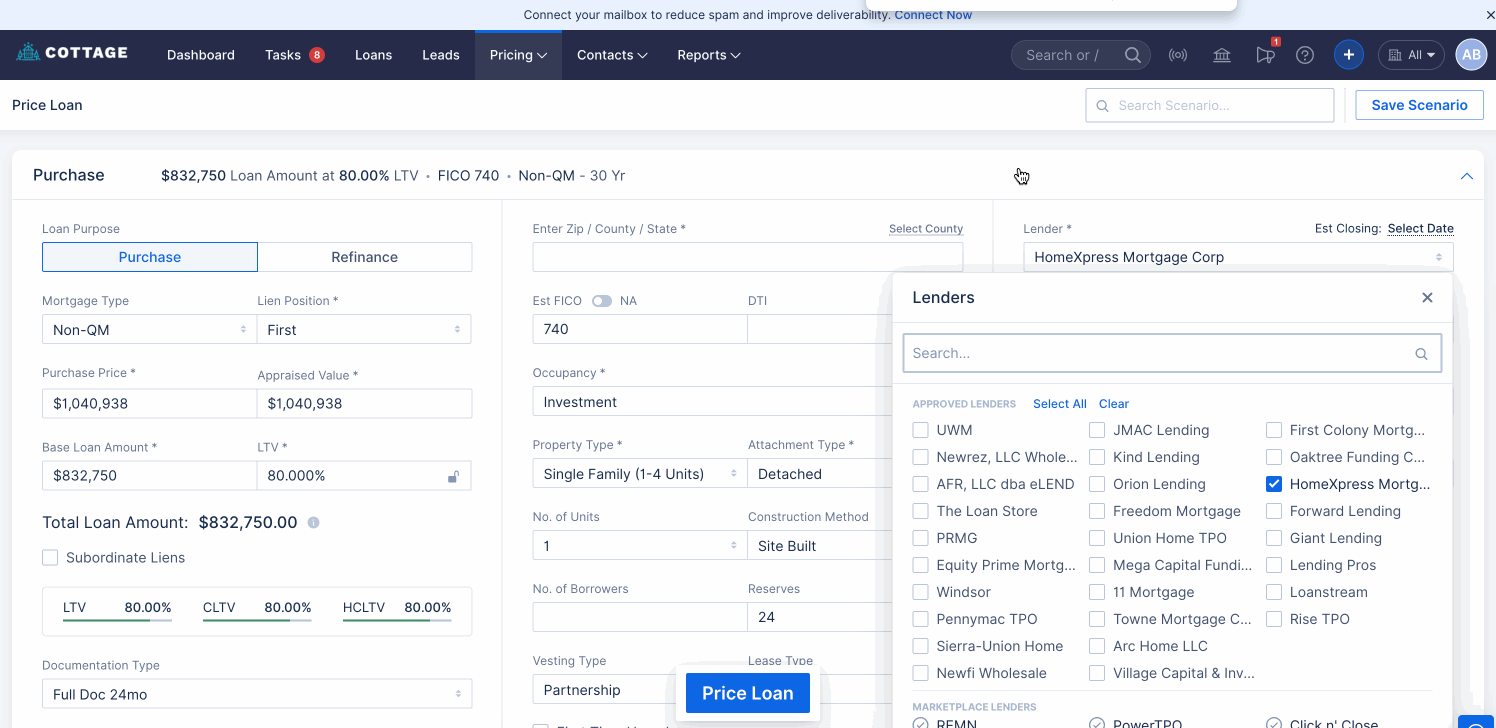
Task: Click the Price Loan button
Action: coord(748,693)
